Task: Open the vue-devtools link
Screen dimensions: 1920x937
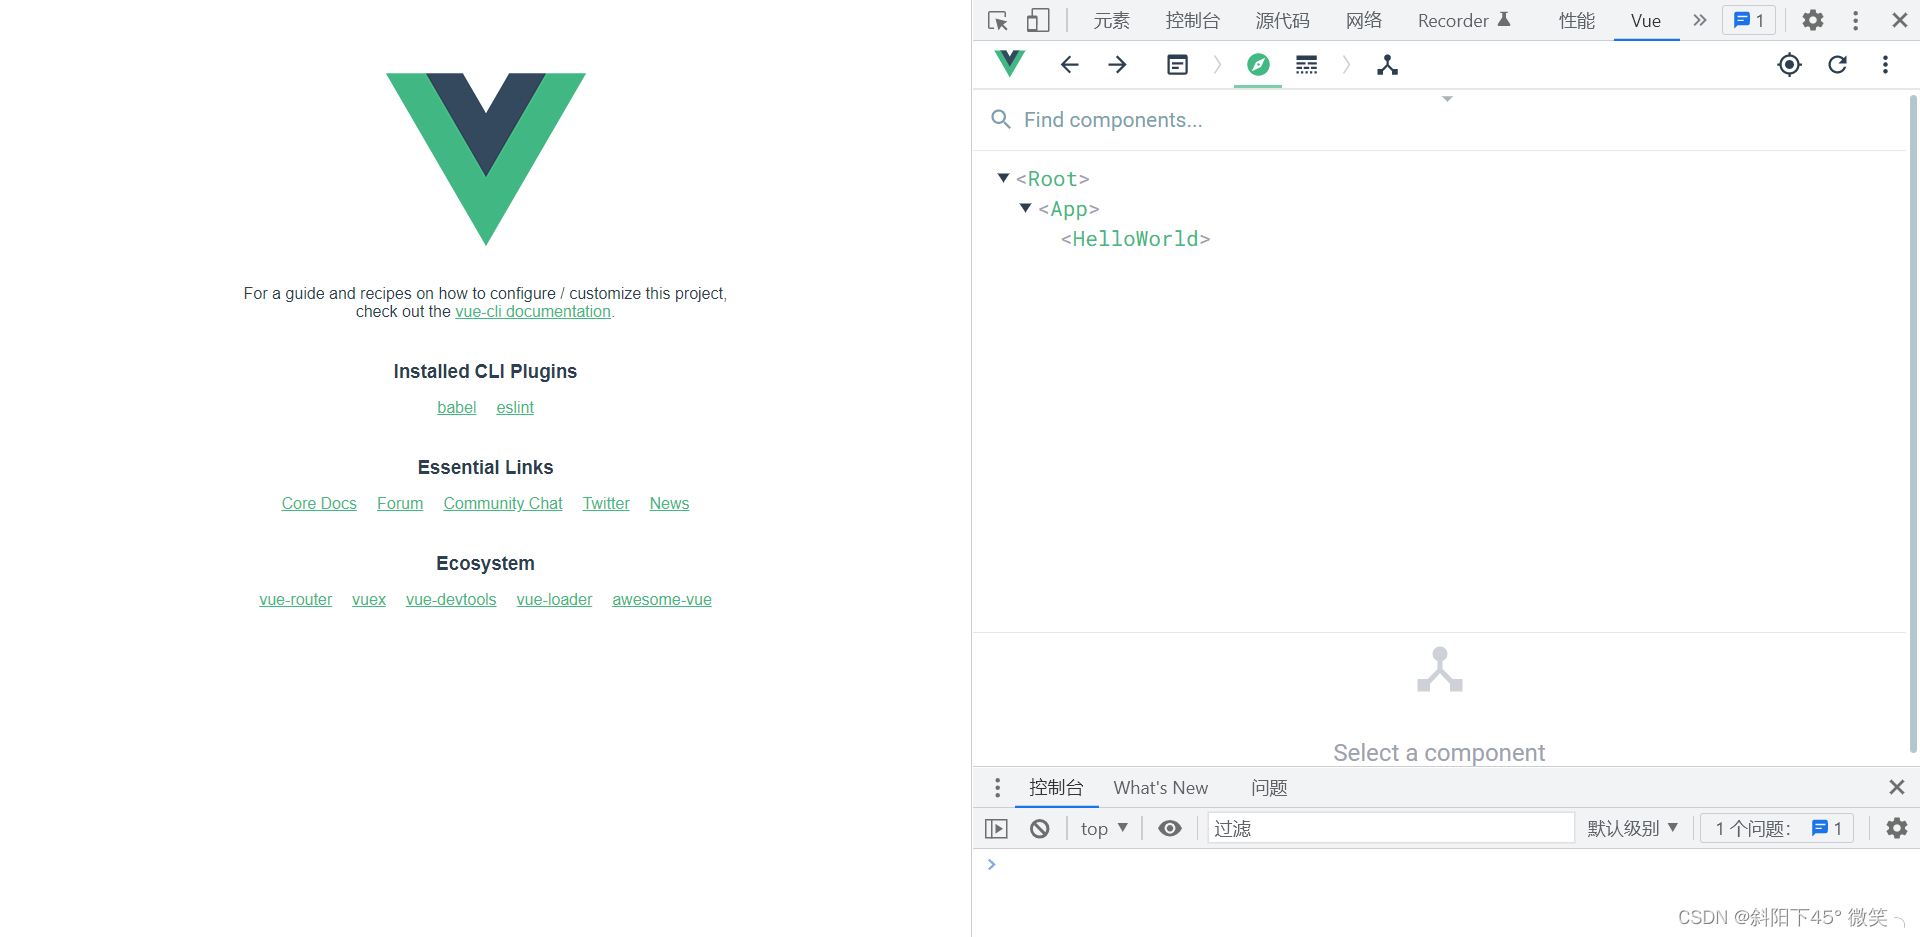Action: 451,600
